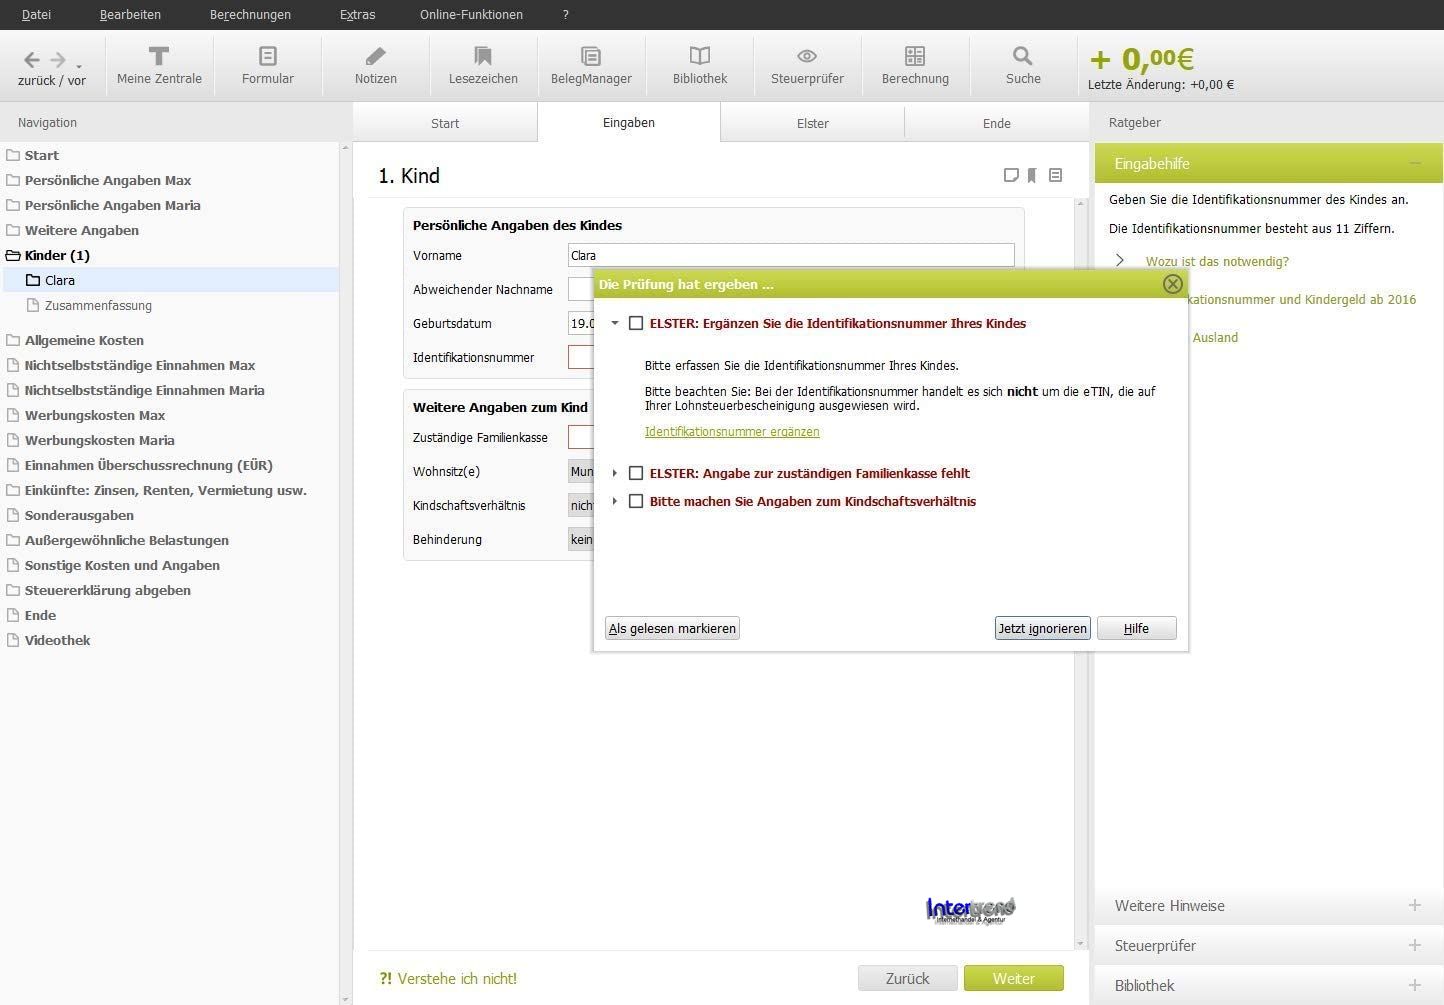
Task: Click the Jetzt ignorieren button
Action: [x=1042, y=628]
